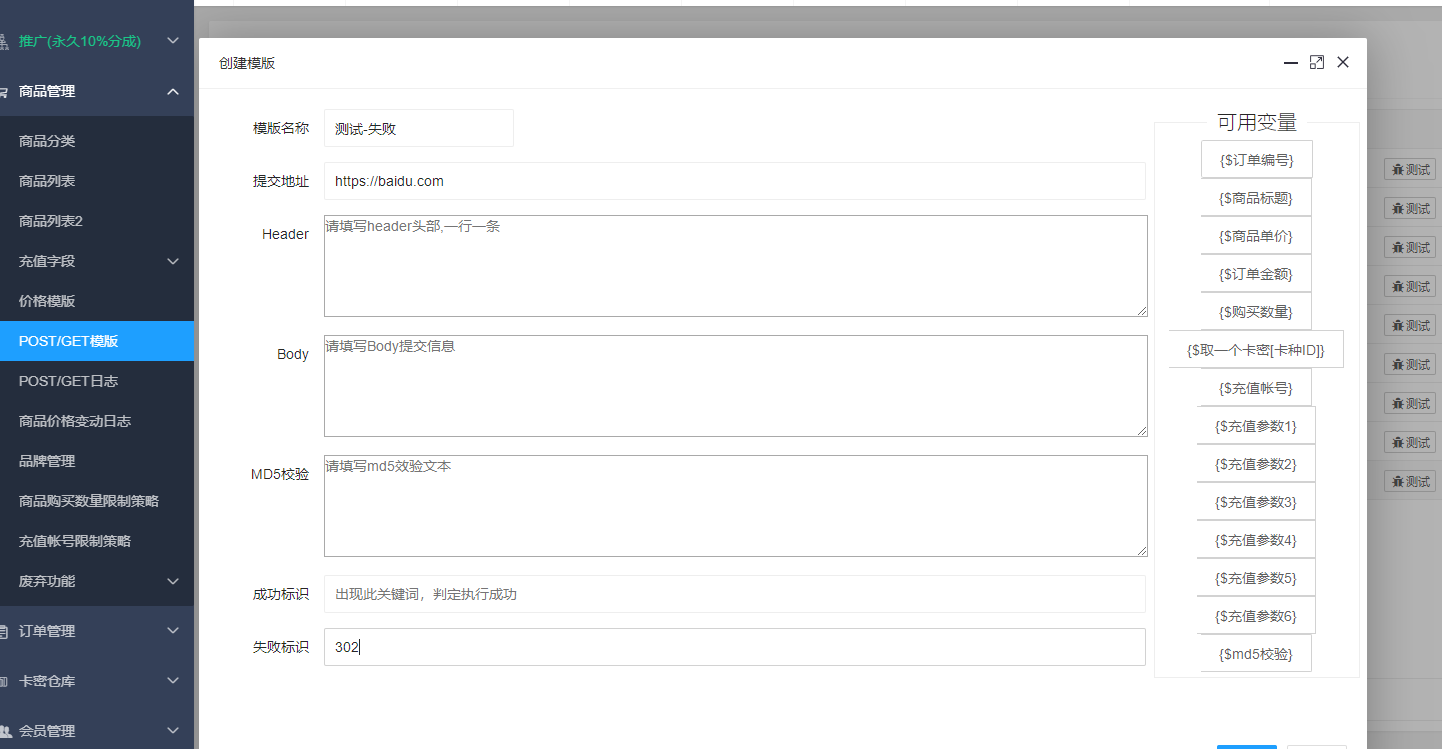Click the 商品管理 sidebar icon
This screenshot has height=749, width=1442.
pos(4,91)
